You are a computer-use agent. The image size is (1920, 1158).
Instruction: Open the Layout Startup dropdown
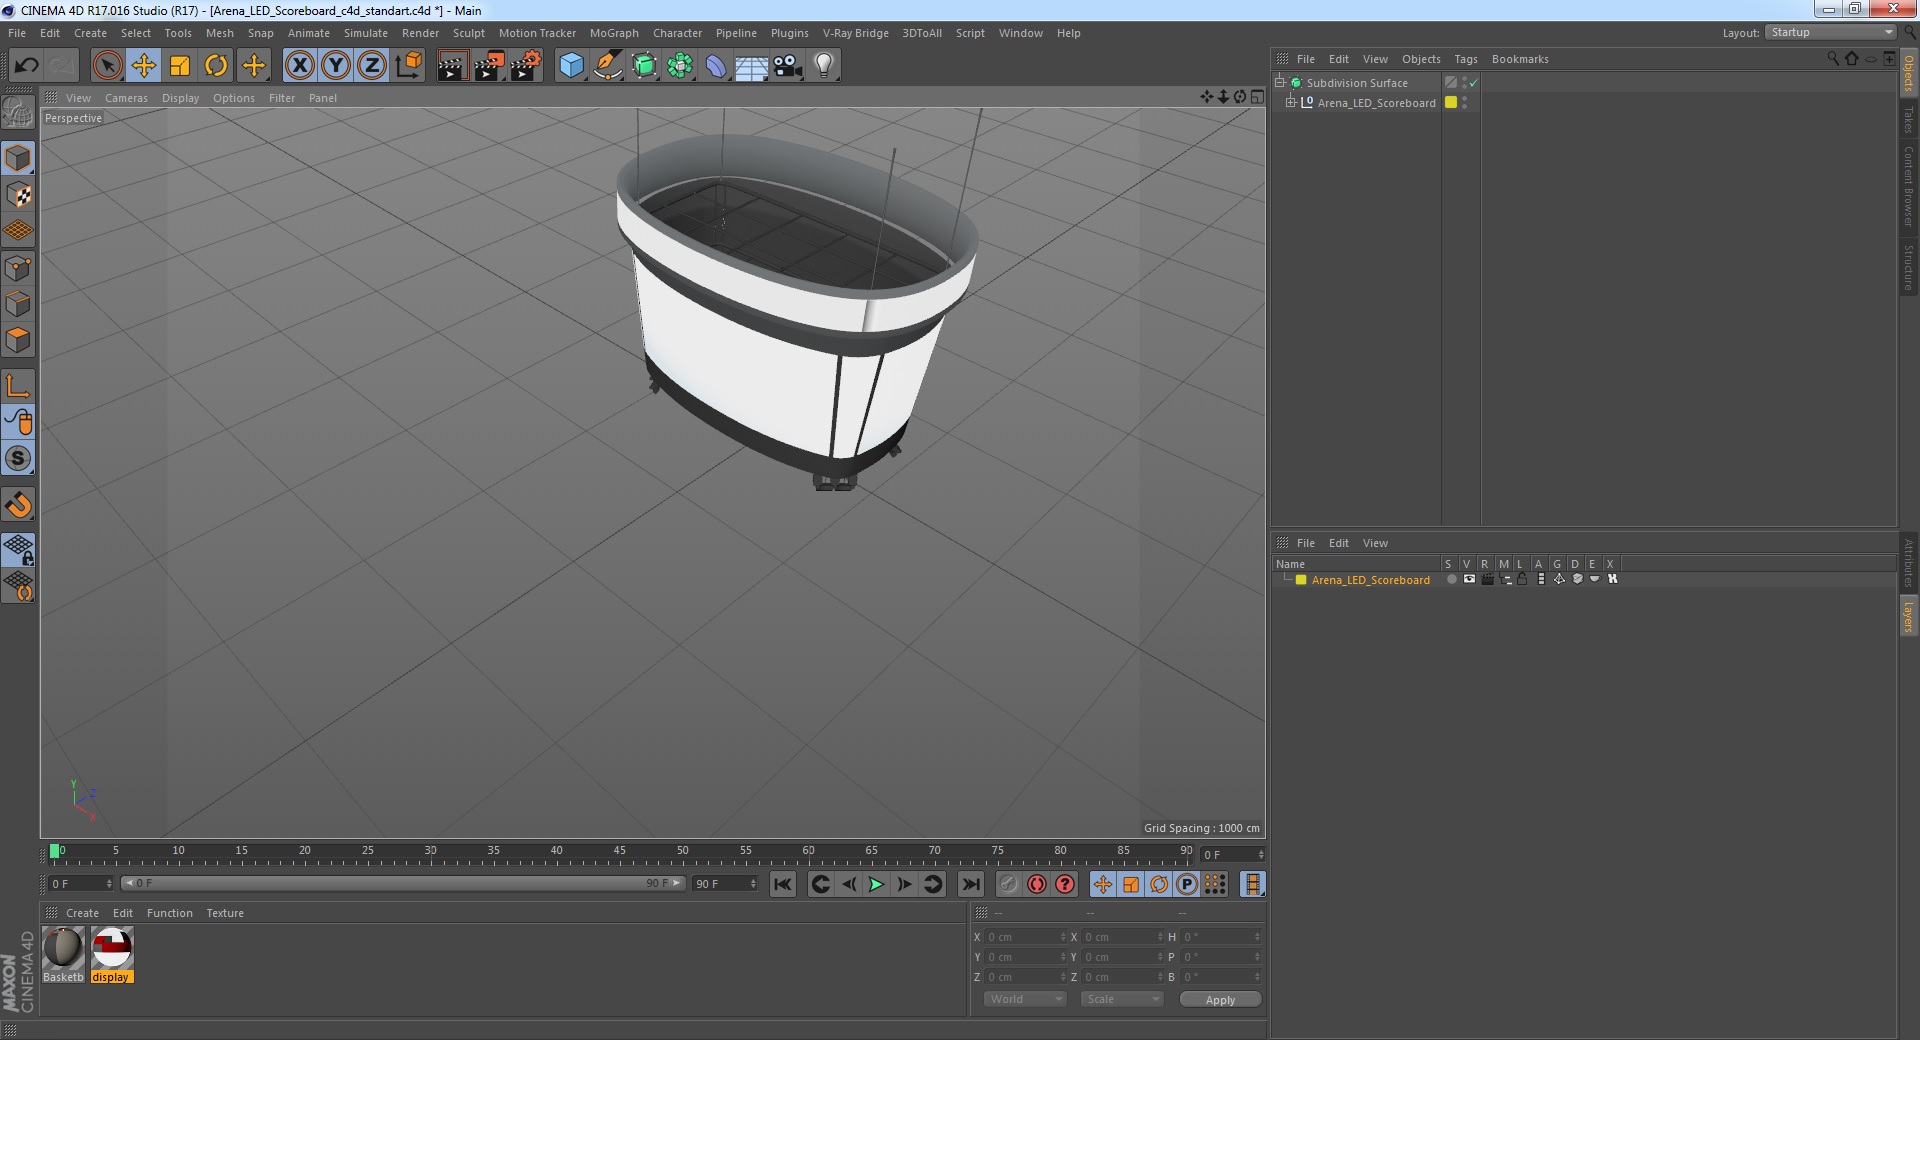tap(1830, 32)
